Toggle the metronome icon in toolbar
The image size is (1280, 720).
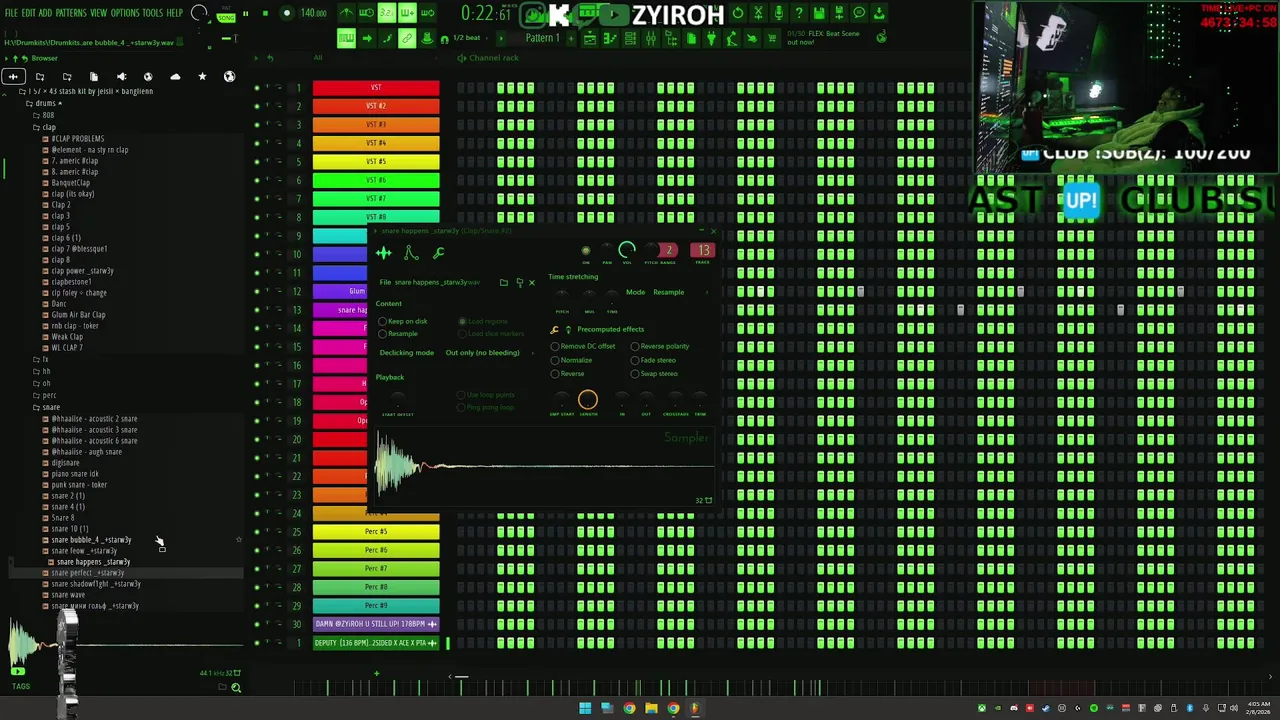(346, 13)
